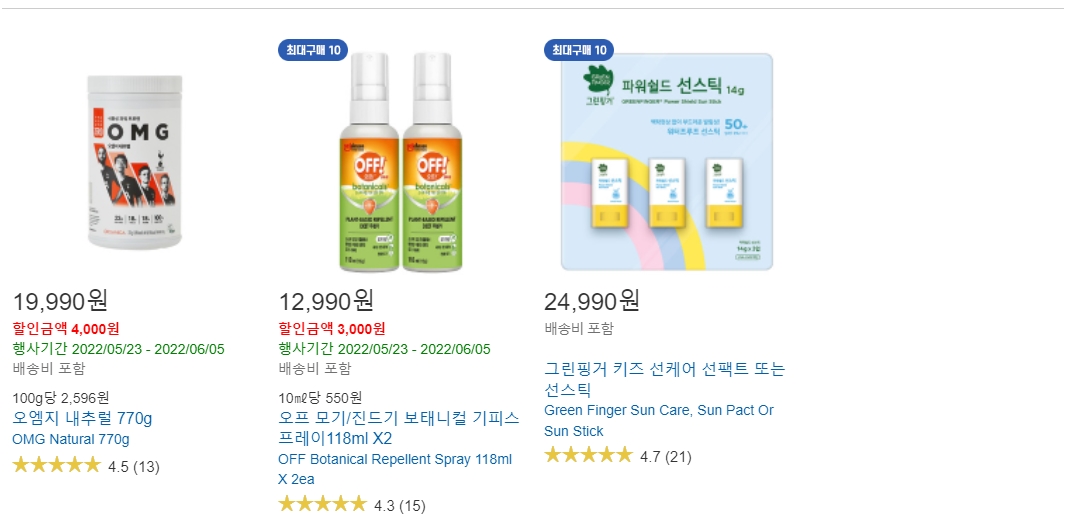Click the OMG Natural 770g English link

click(71, 439)
